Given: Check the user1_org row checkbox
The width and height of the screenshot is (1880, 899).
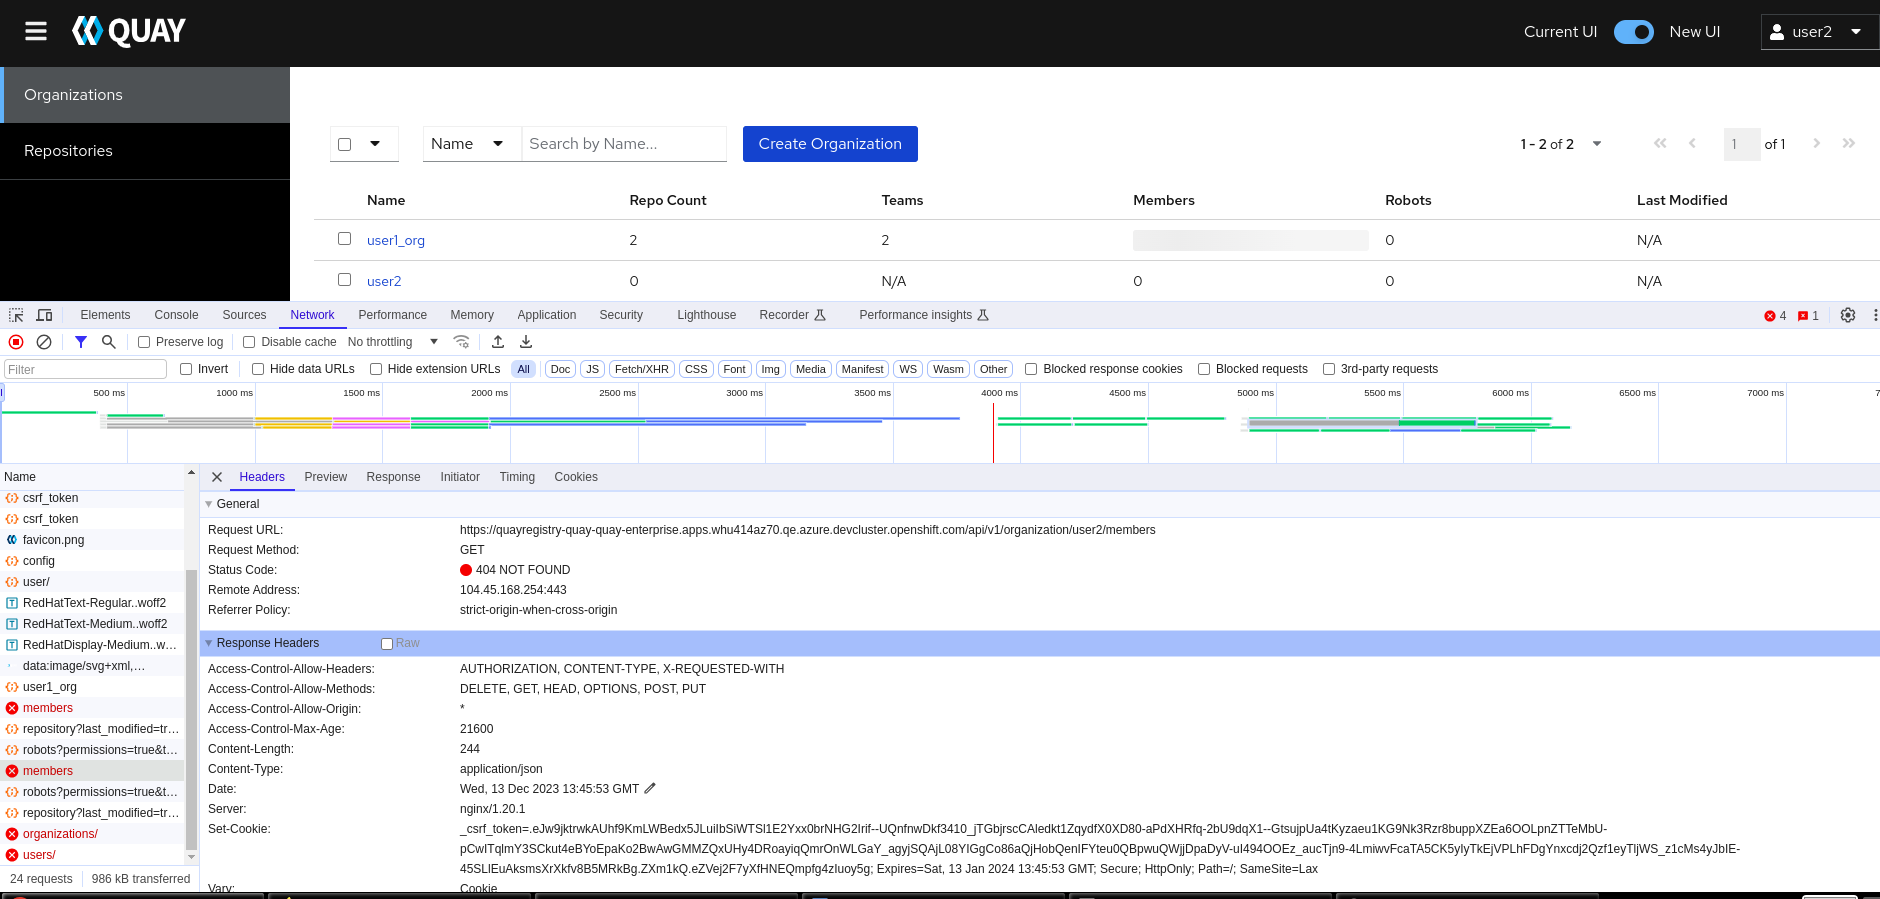Looking at the screenshot, I should coord(345,239).
